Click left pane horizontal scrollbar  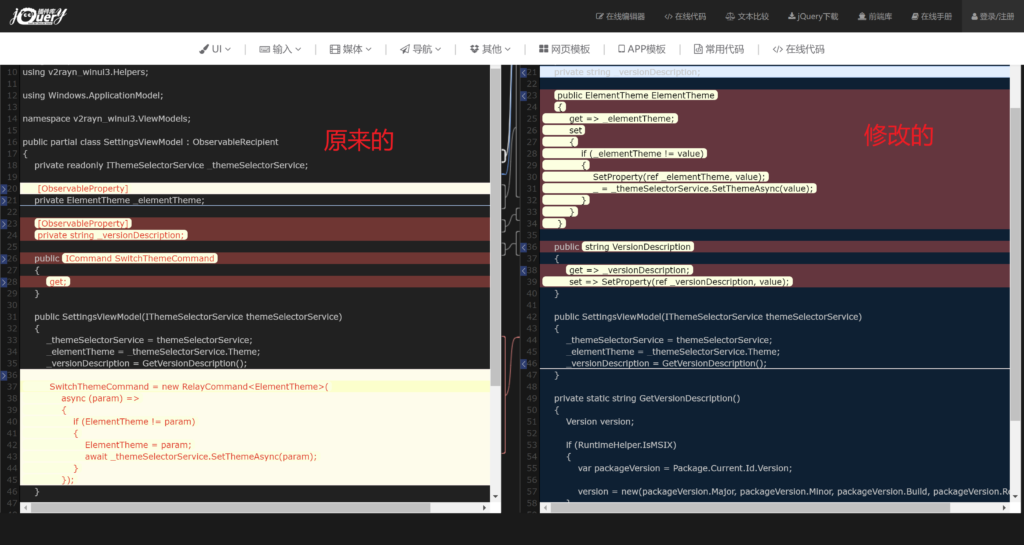point(231,507)
